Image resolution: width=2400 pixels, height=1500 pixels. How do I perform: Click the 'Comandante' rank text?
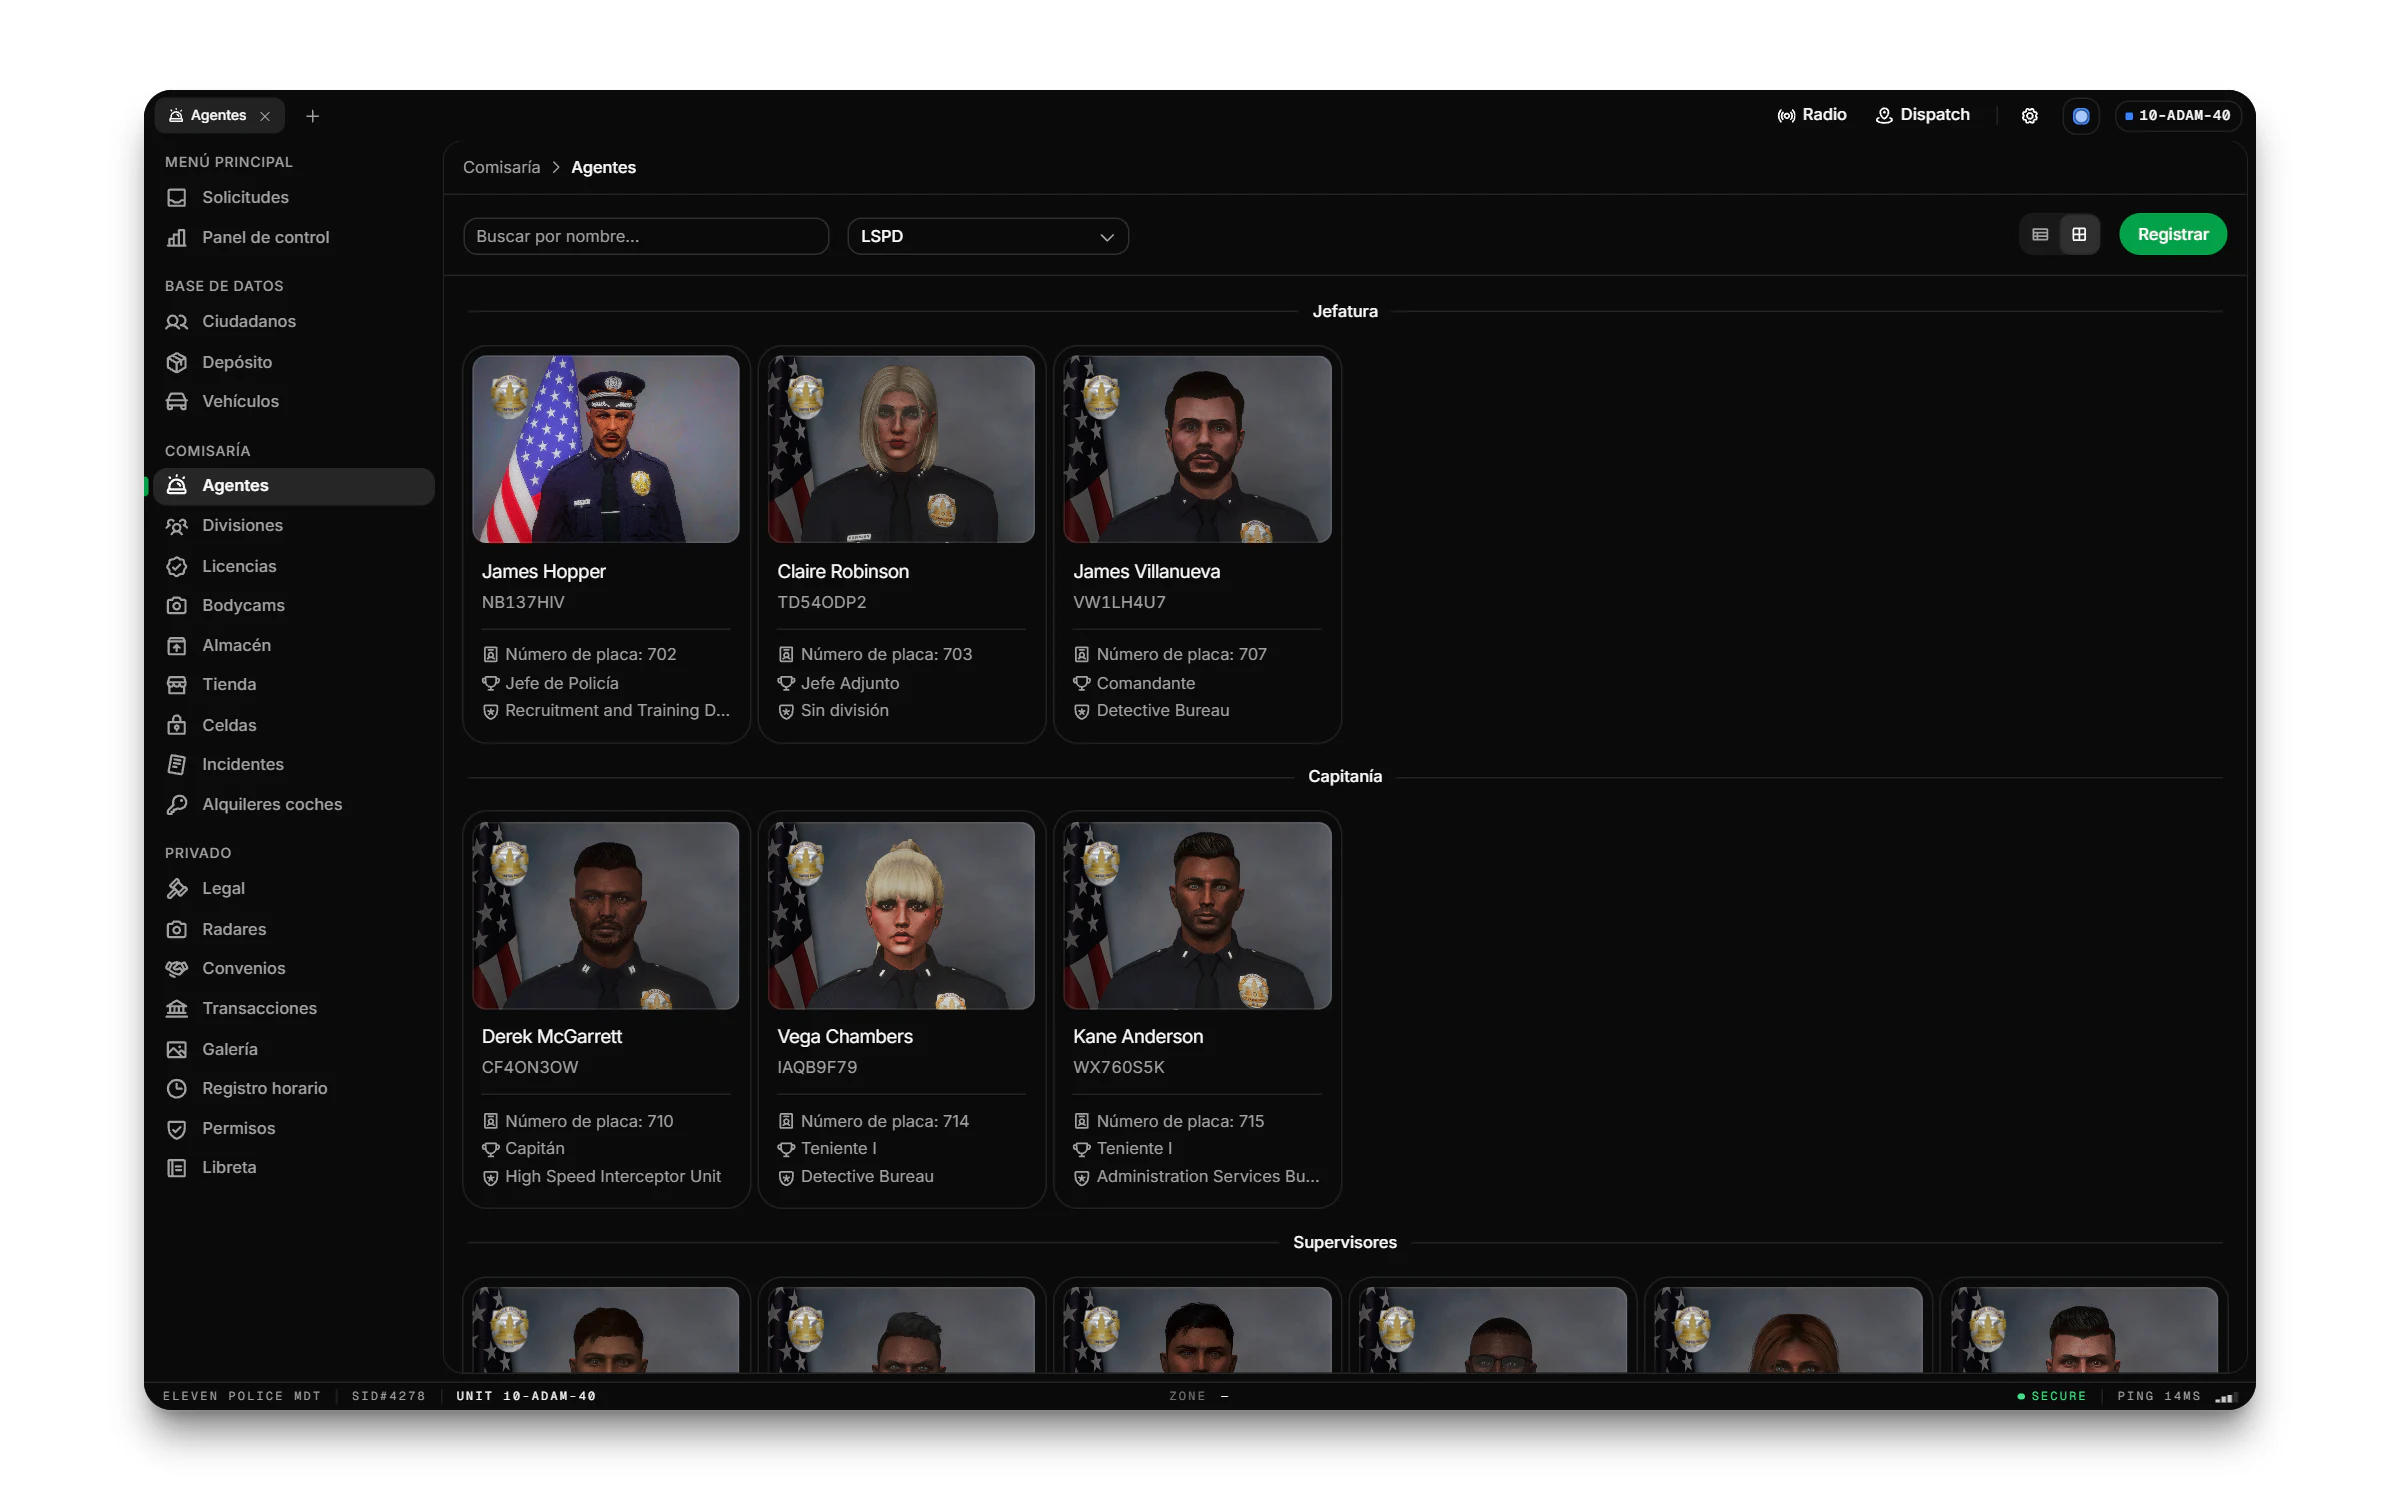(x=1146, y=683)
